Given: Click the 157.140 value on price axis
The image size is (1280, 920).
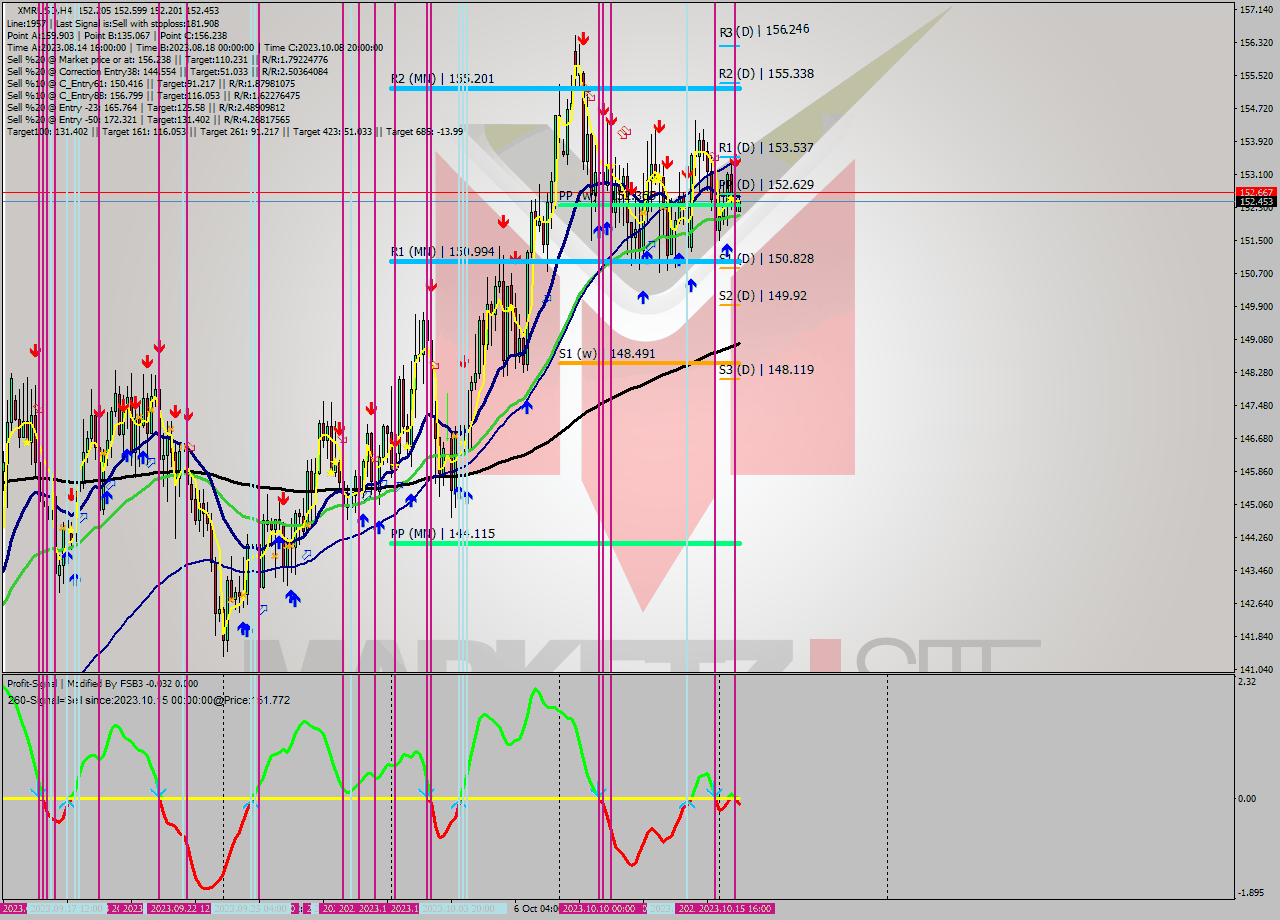Looking at the screenshot, I should [1255, 10].
